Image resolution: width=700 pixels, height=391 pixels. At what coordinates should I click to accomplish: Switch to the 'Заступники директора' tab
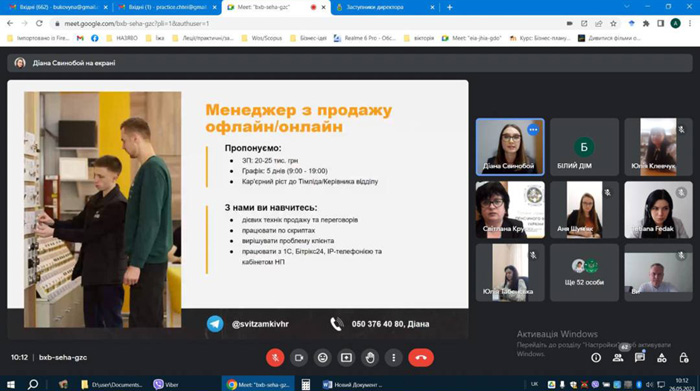click(x=384, y=7)
